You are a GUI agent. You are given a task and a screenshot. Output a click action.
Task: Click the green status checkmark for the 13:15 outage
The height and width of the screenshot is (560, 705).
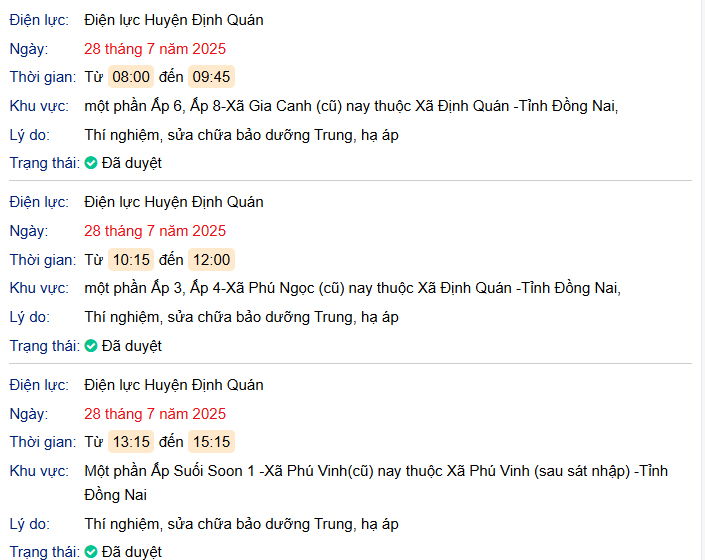91,551
